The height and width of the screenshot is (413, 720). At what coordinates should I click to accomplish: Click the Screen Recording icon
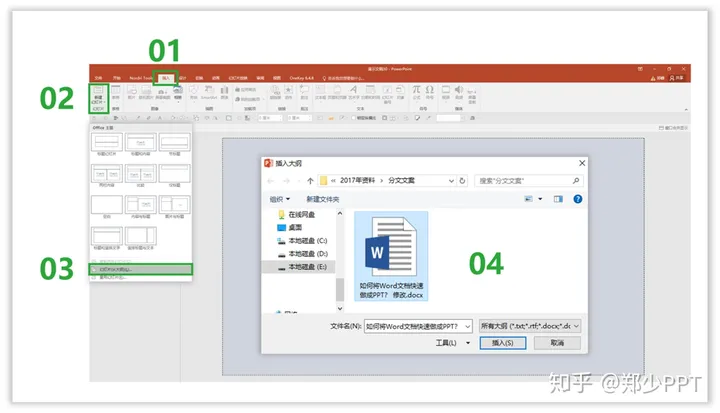472,96
